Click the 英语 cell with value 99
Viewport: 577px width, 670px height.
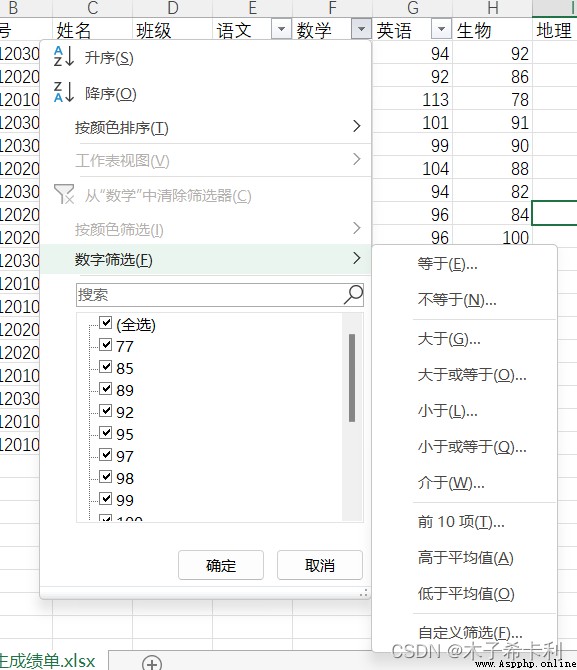click(412, 145)
